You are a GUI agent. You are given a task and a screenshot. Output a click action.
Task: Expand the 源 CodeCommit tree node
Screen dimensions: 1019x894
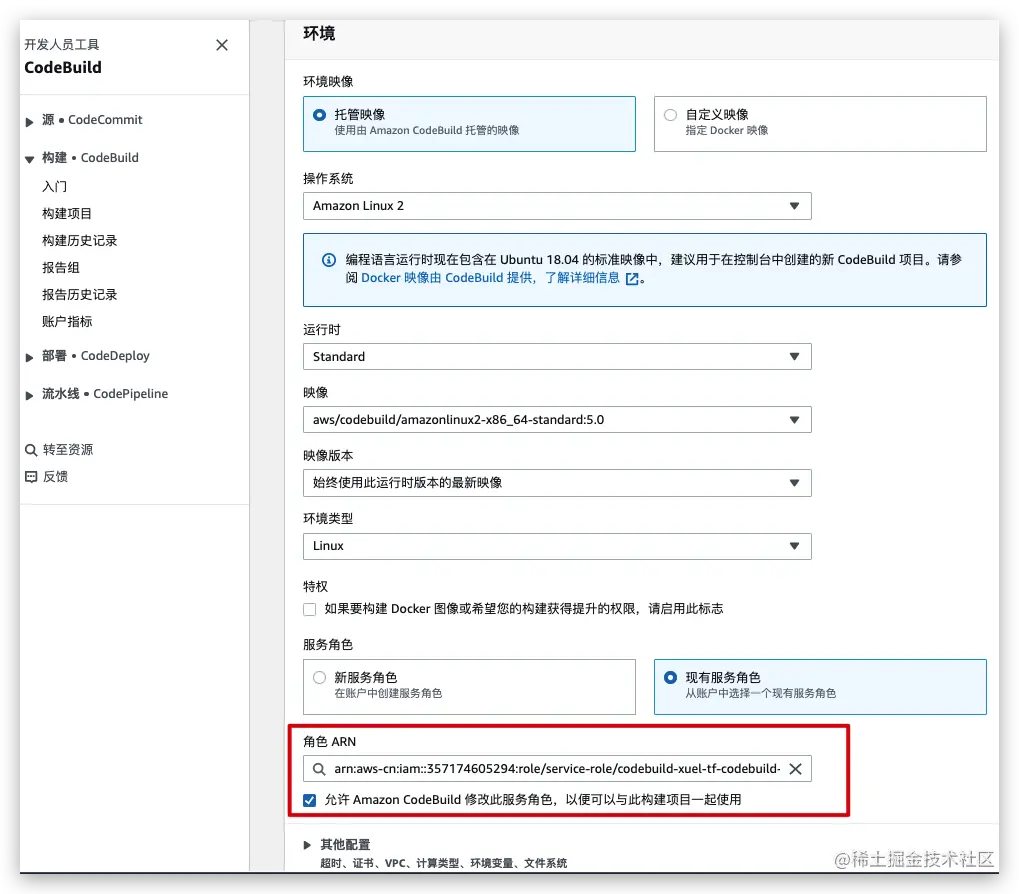point(29,121)
